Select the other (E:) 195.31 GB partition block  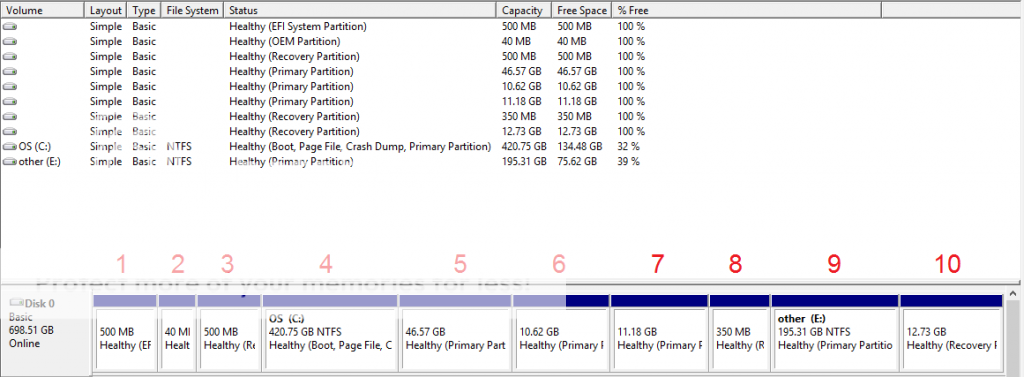835,333
